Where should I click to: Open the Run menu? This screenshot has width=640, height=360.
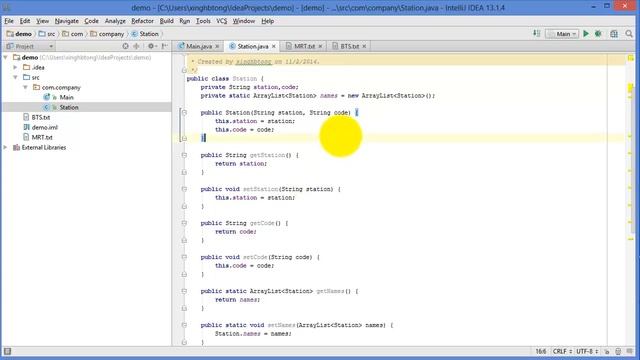[184, 21]
